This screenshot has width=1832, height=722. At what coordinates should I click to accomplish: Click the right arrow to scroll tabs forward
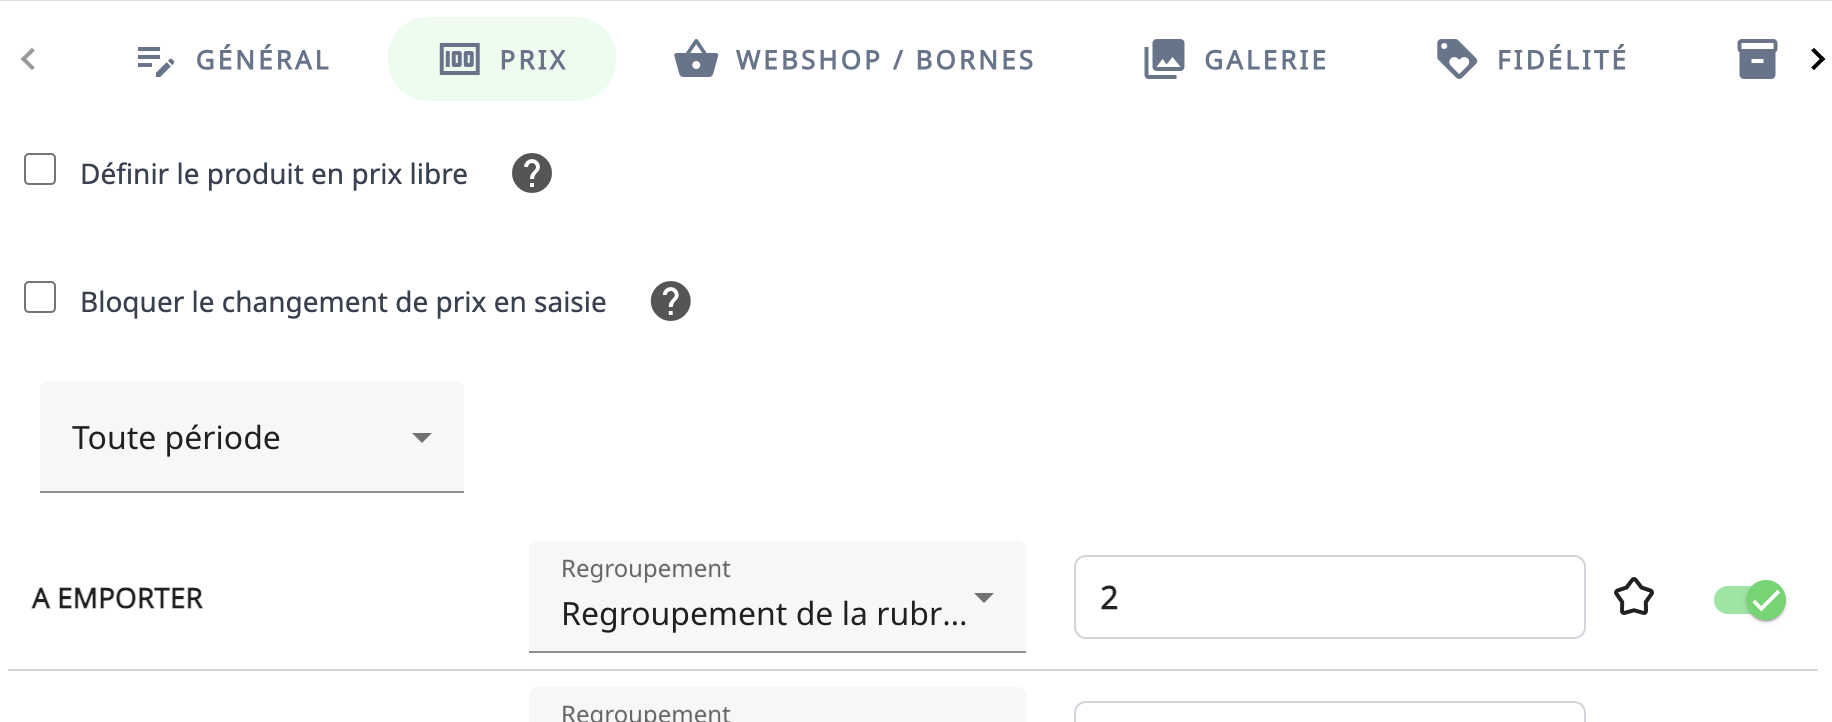tap(1817, 59)
